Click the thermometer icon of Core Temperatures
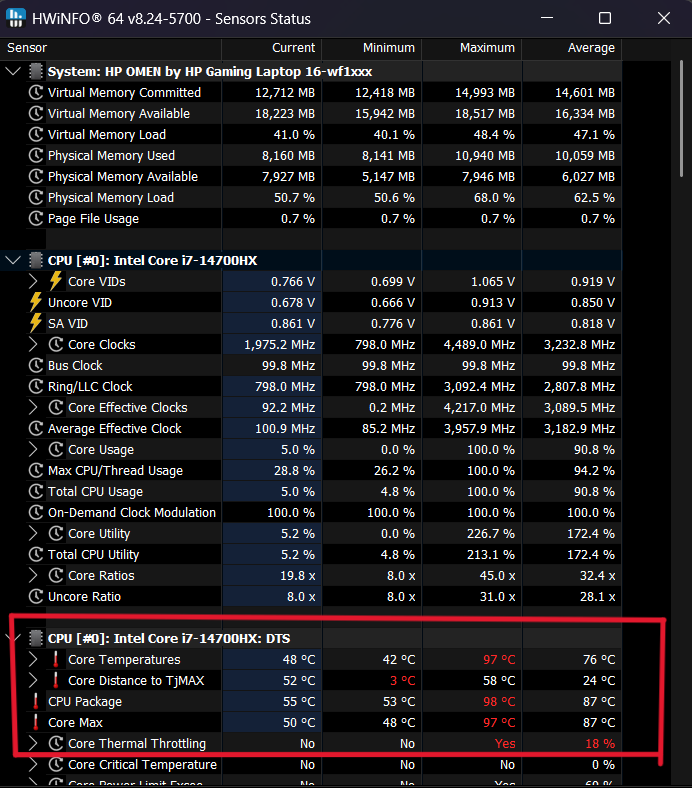Screen dimensions: 692x788 point(56,659)
